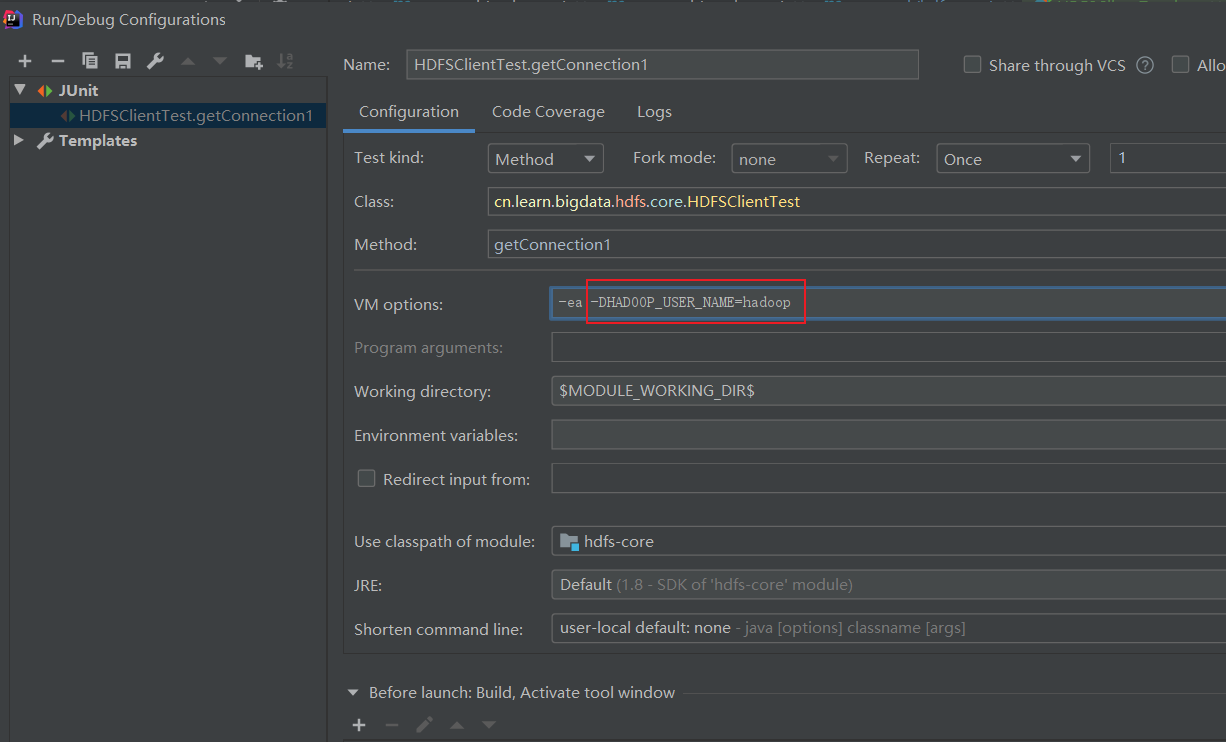
Task: Save configuration with the disk icon
Action: click(x=123, y=61)
